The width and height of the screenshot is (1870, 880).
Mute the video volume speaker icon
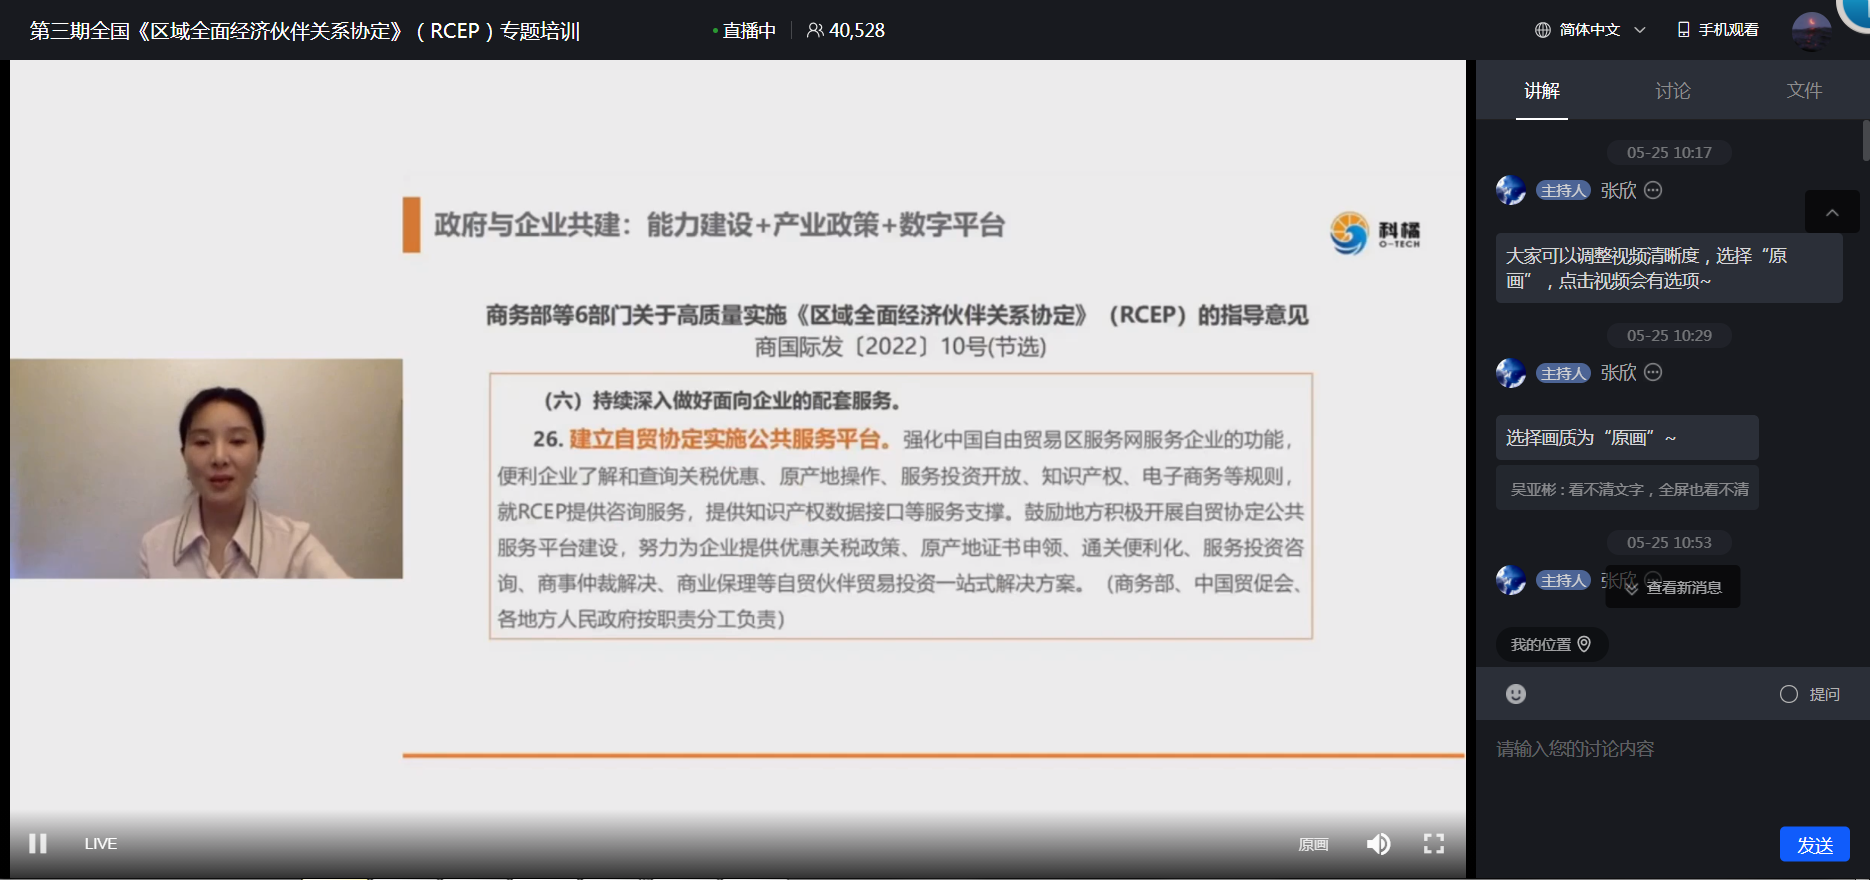click(1378, 844)
